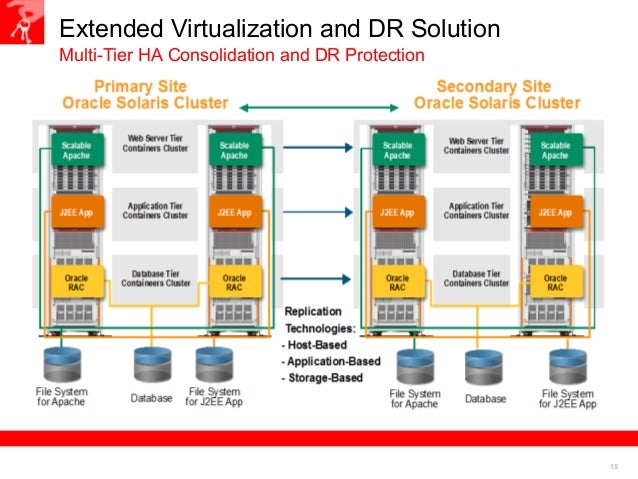Click the title 'Extended Virtualization and DR Solution'
This screenshot has height=479, width=638.
point(280,28)
